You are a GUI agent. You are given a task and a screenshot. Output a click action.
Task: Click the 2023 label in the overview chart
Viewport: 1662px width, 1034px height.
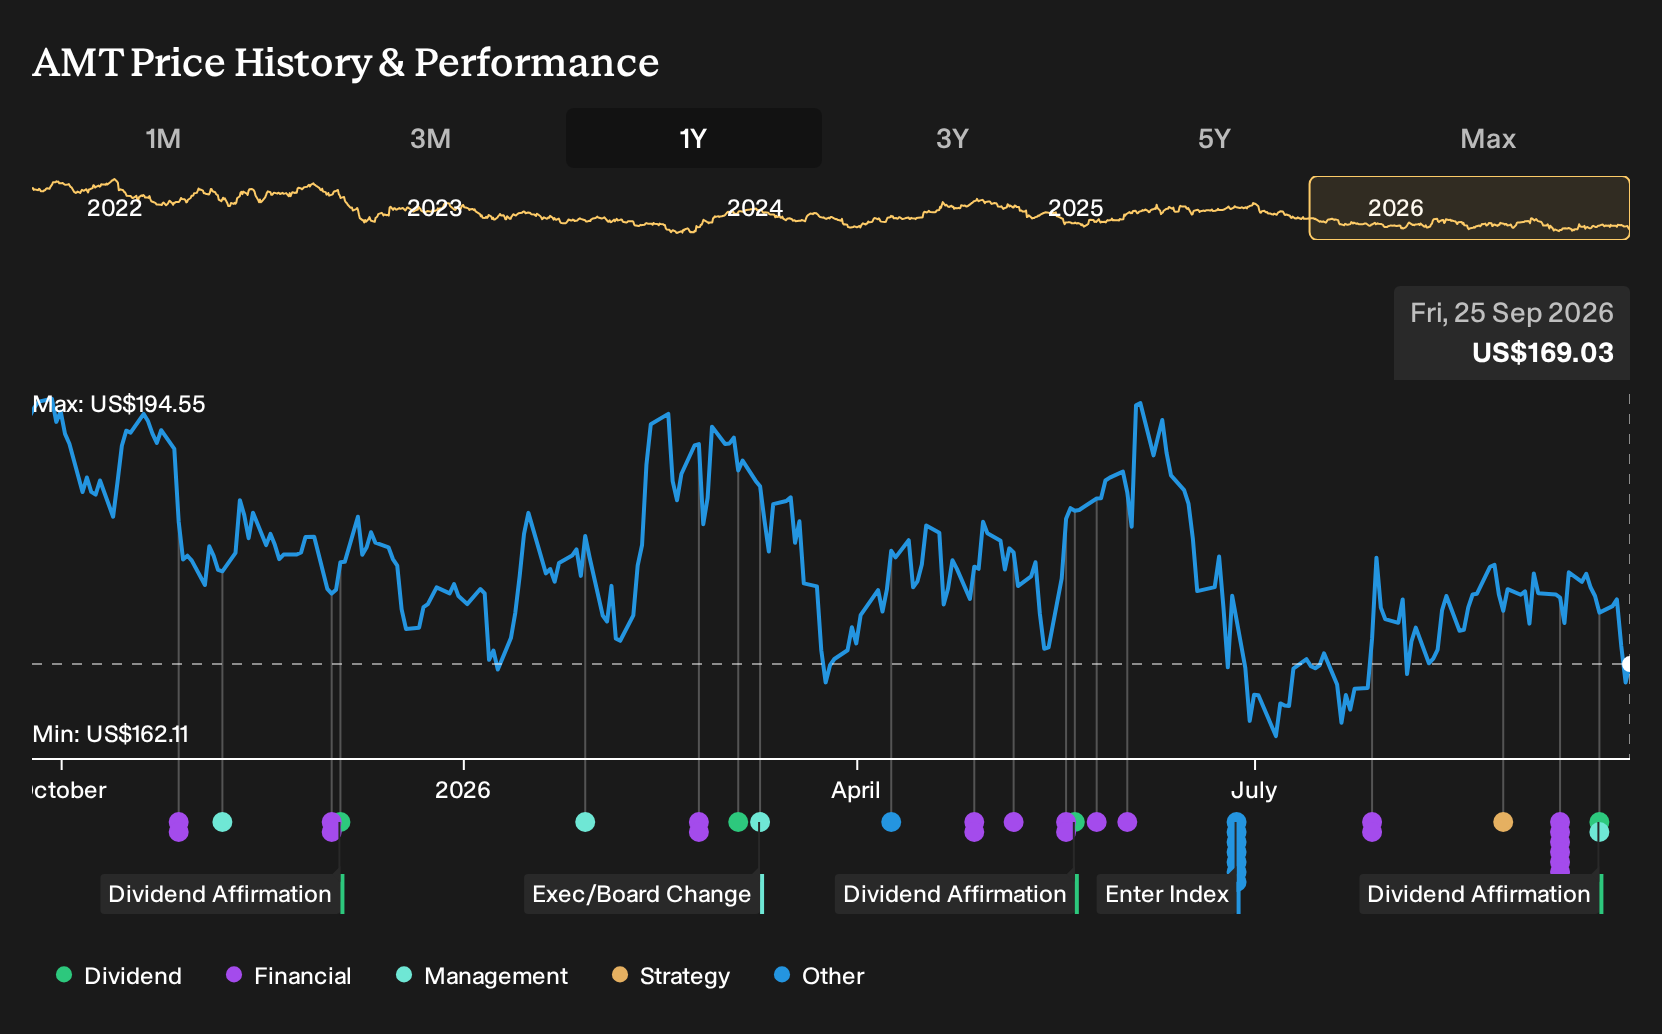(x=434, y=208)
